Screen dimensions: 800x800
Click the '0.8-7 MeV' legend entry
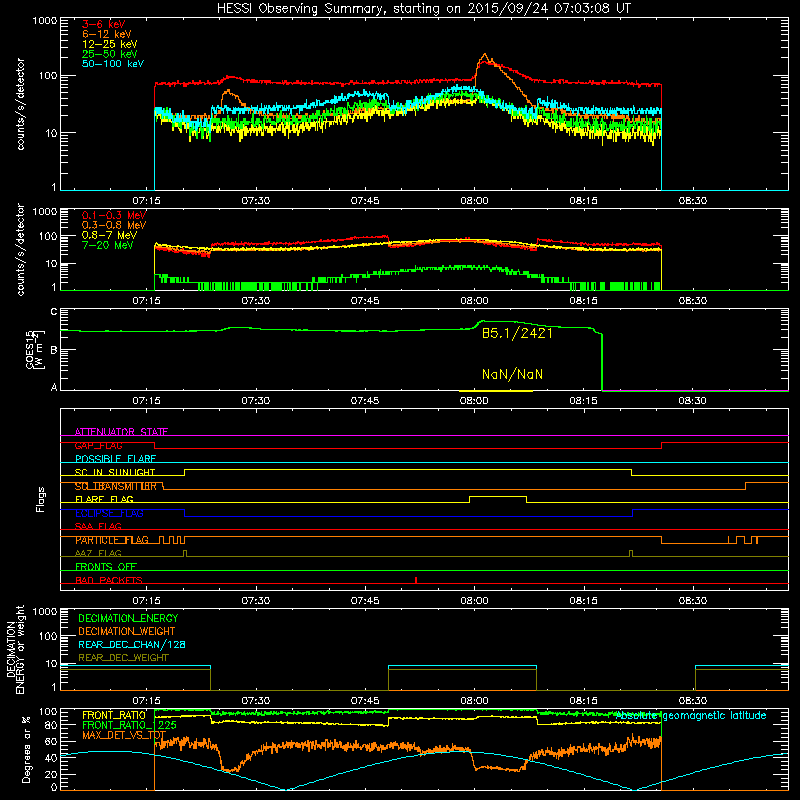[110, 235]
